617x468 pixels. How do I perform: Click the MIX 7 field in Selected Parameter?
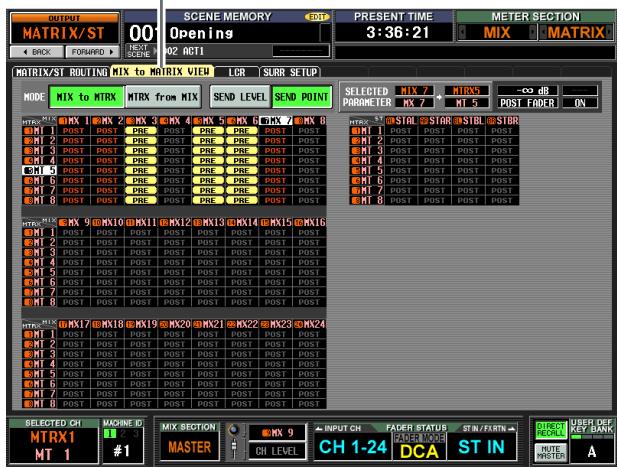pos(414,91)
